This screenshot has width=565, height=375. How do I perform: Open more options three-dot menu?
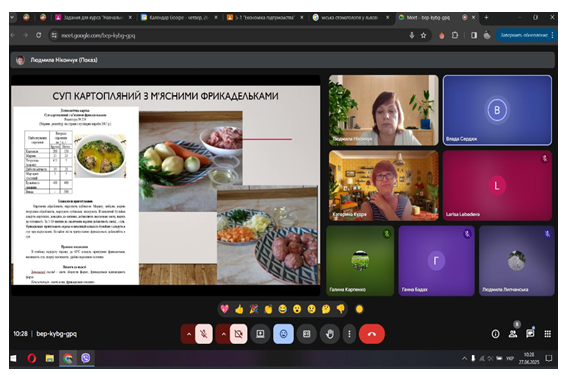[x=349, y=334]
